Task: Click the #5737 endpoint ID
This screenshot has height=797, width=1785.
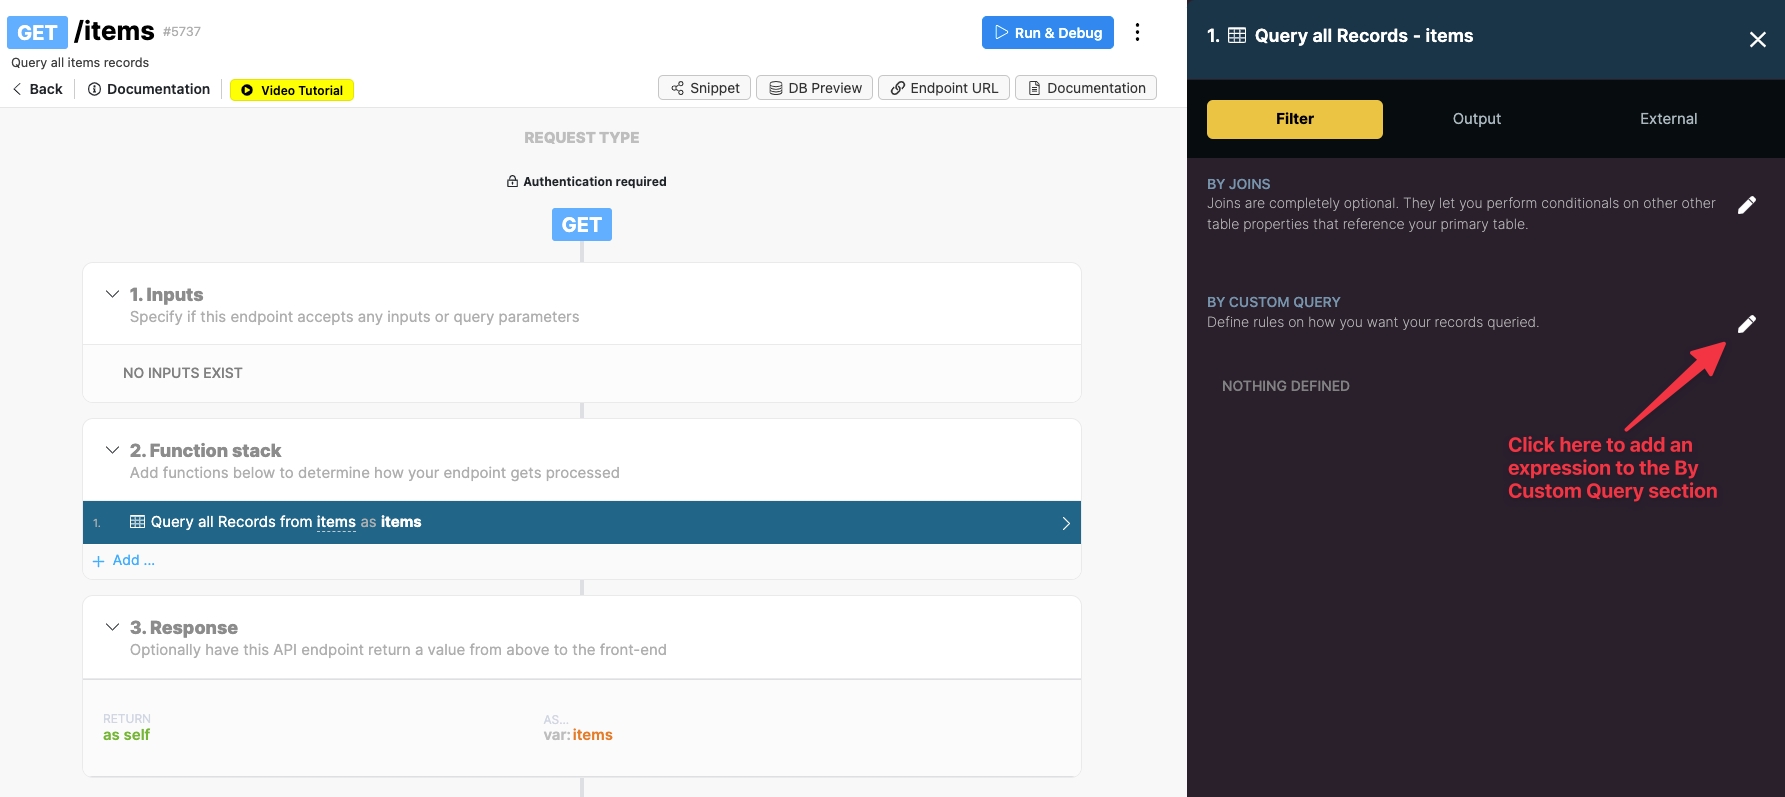Action: [182, 32]
